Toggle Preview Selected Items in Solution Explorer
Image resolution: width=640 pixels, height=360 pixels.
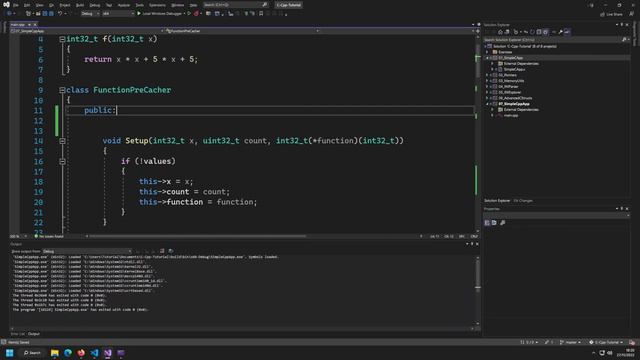(567, 32)
